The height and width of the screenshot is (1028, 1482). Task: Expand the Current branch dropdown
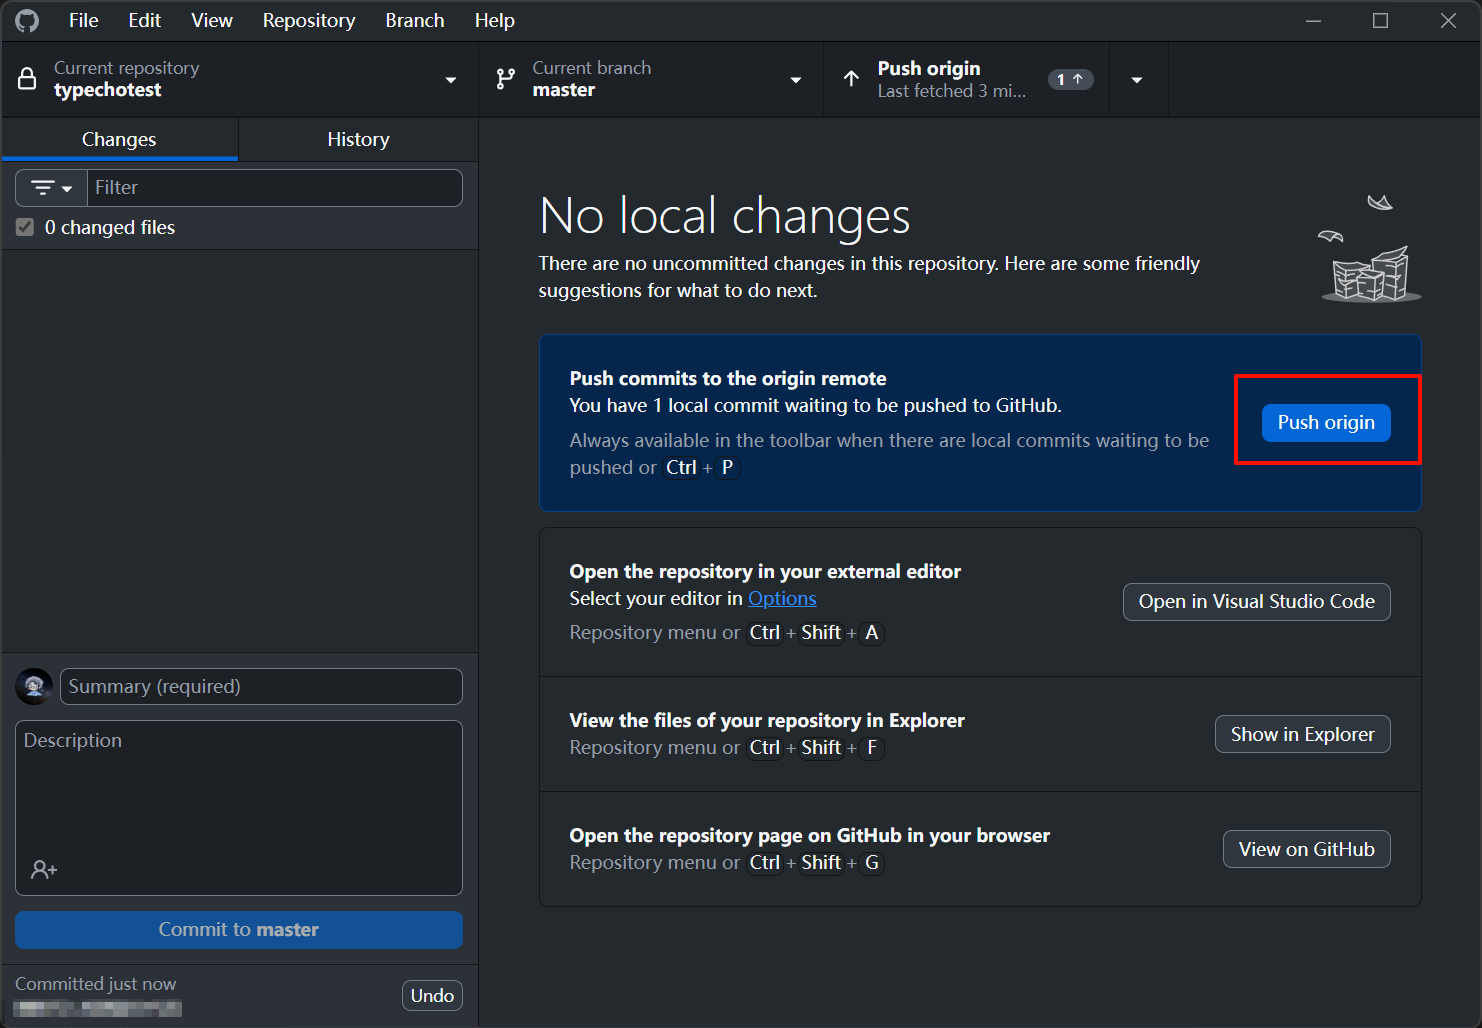coord(795,80)
